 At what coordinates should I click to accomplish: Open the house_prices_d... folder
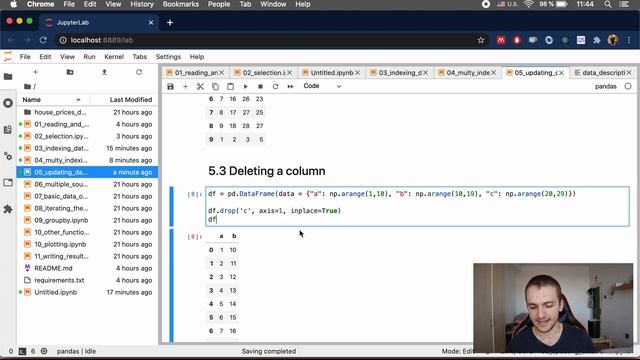(87, 112)
